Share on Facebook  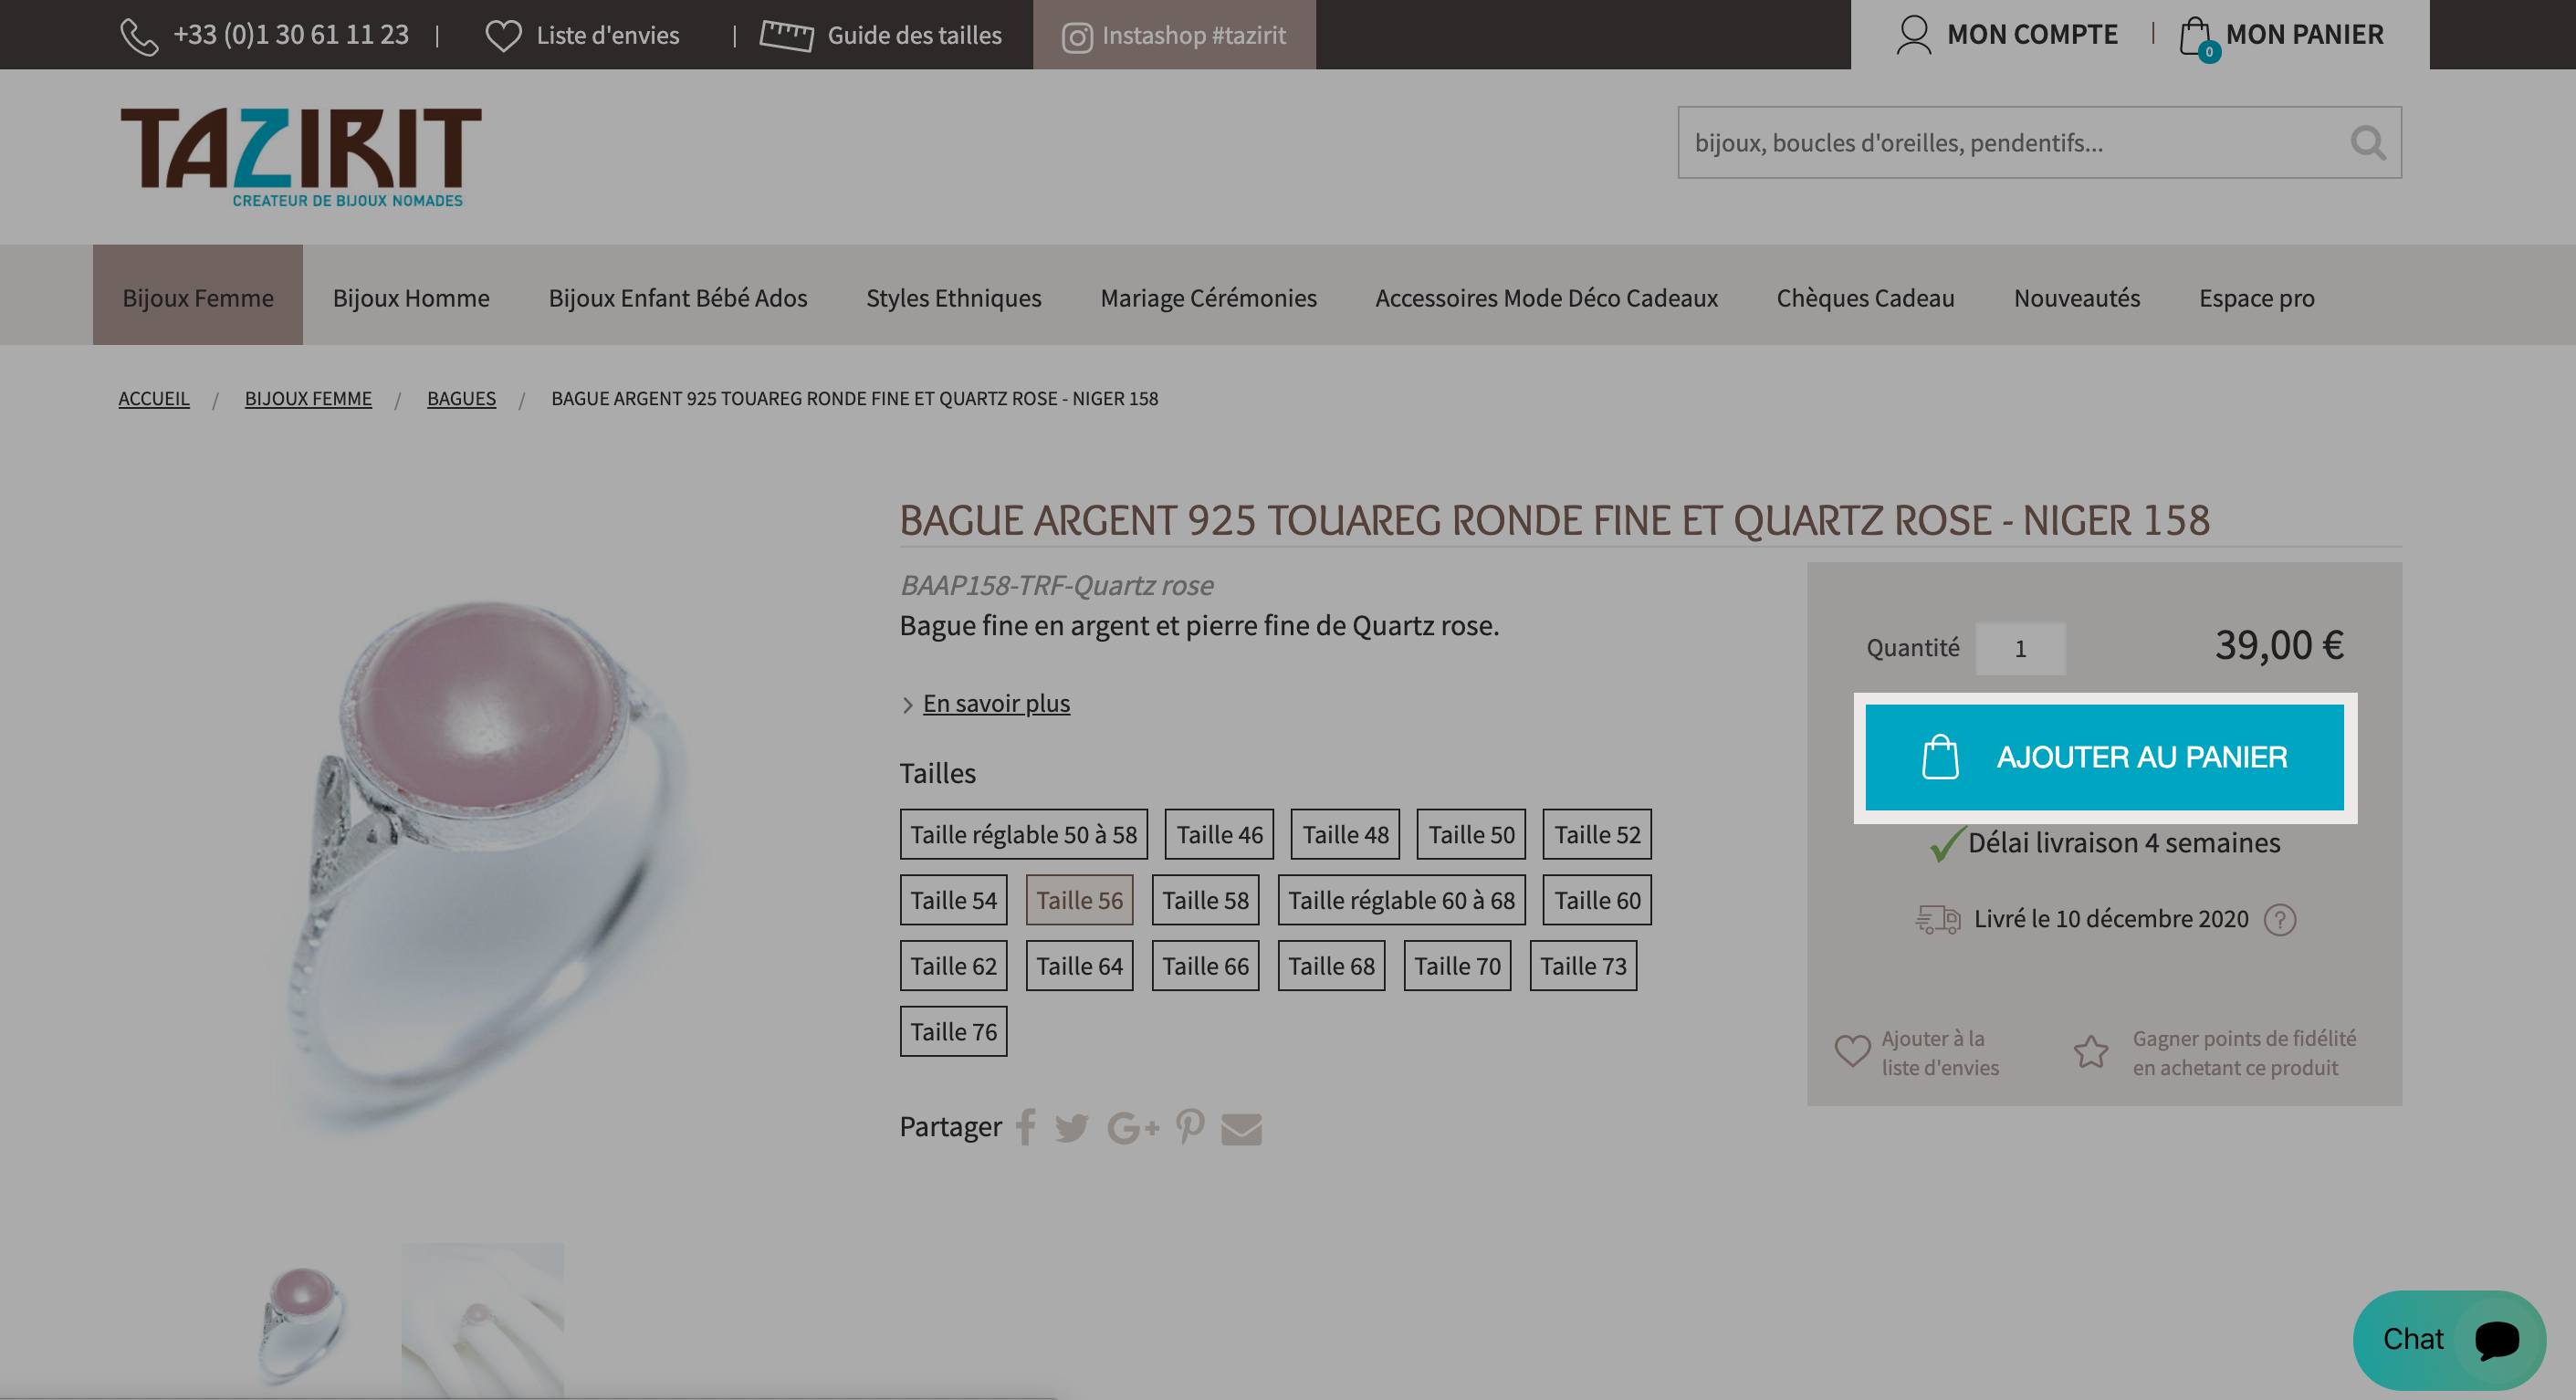[x=1026, y=1127]
